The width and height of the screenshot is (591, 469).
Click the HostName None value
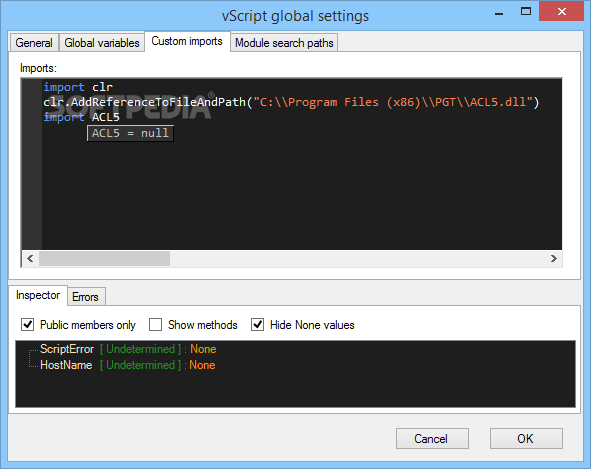(x=202, y=365)
